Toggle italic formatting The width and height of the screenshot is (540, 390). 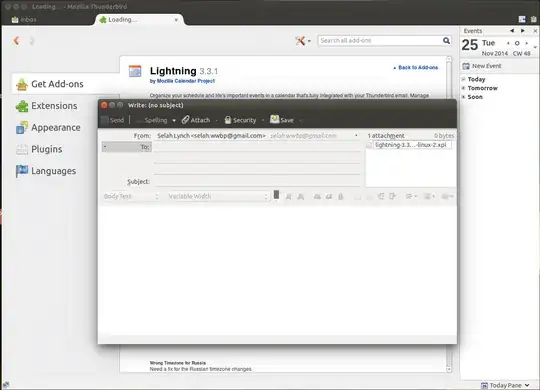(329, 196)
